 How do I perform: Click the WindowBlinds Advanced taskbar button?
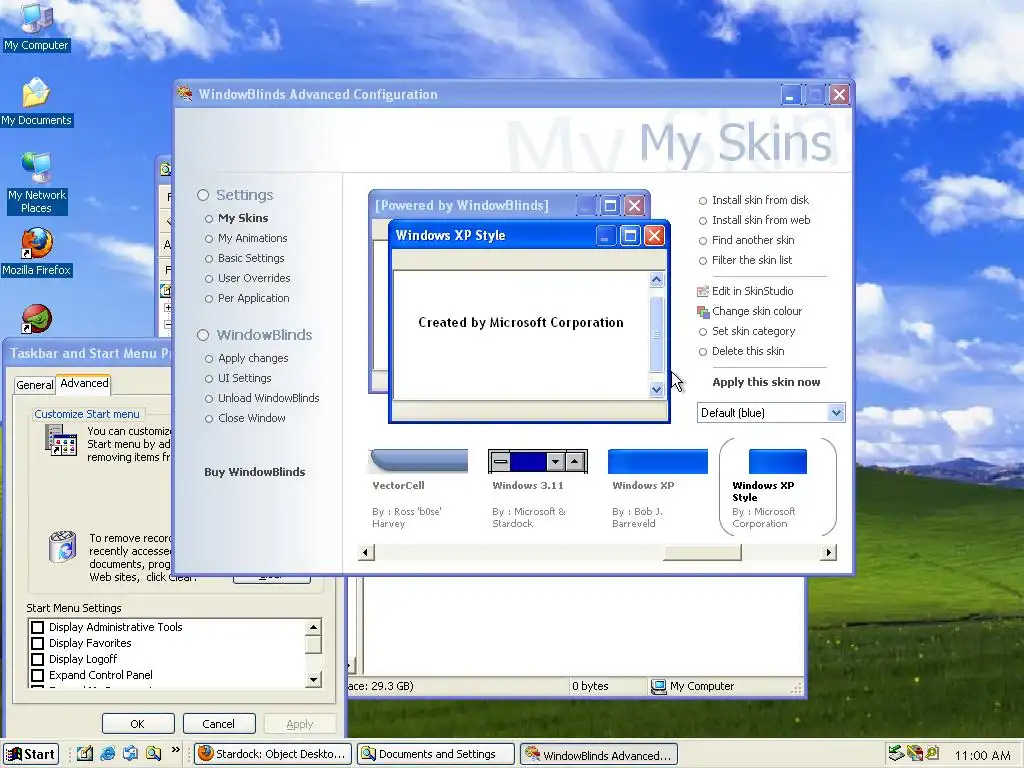[x=599, y=754]
